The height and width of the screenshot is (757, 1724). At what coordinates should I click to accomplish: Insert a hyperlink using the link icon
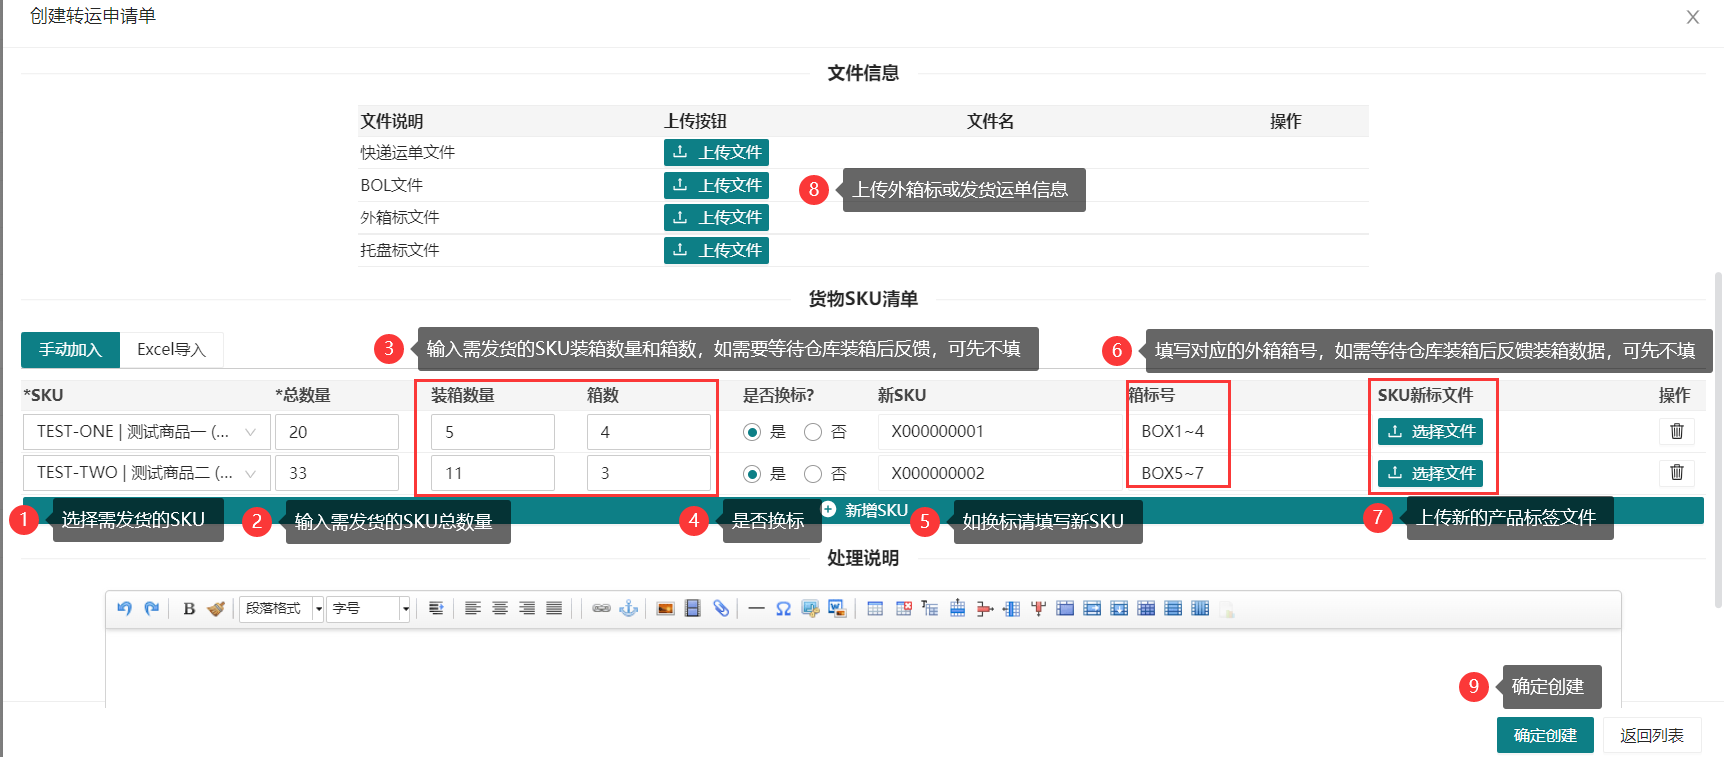coord(601,608)
